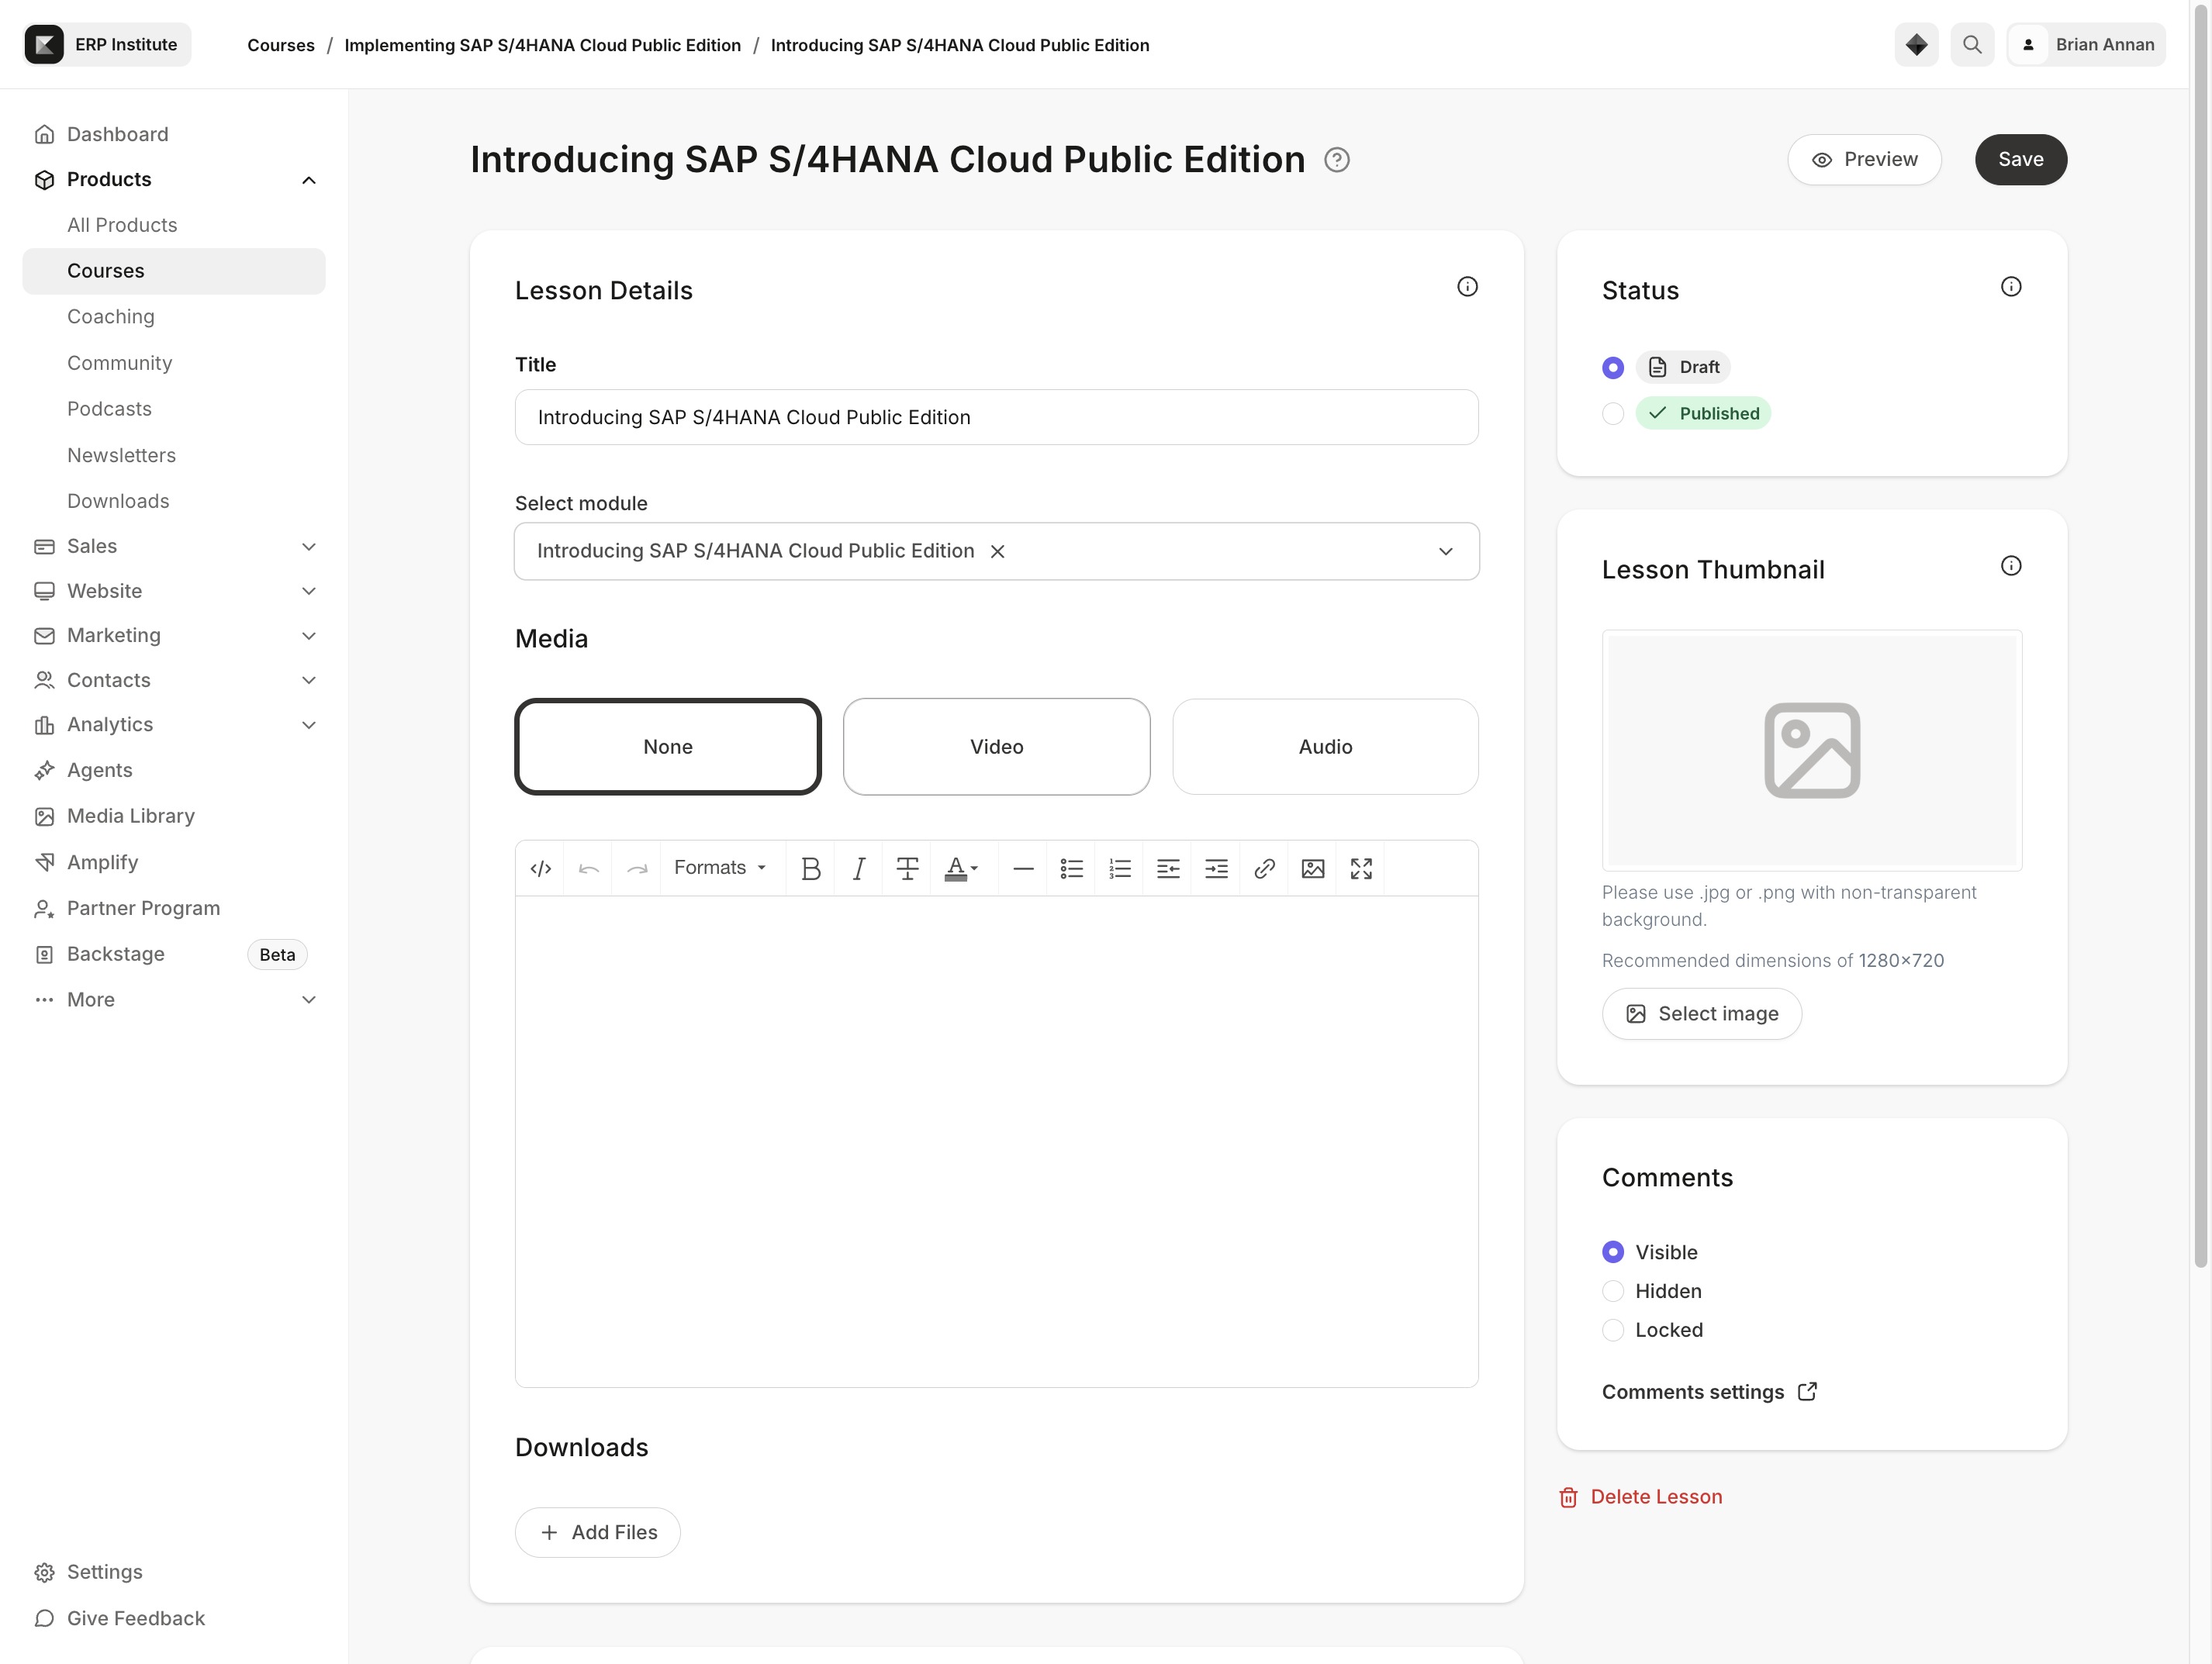Expand the Contacts section
This screenshot has width=2212, height=1664.
[x=309, y=680]
